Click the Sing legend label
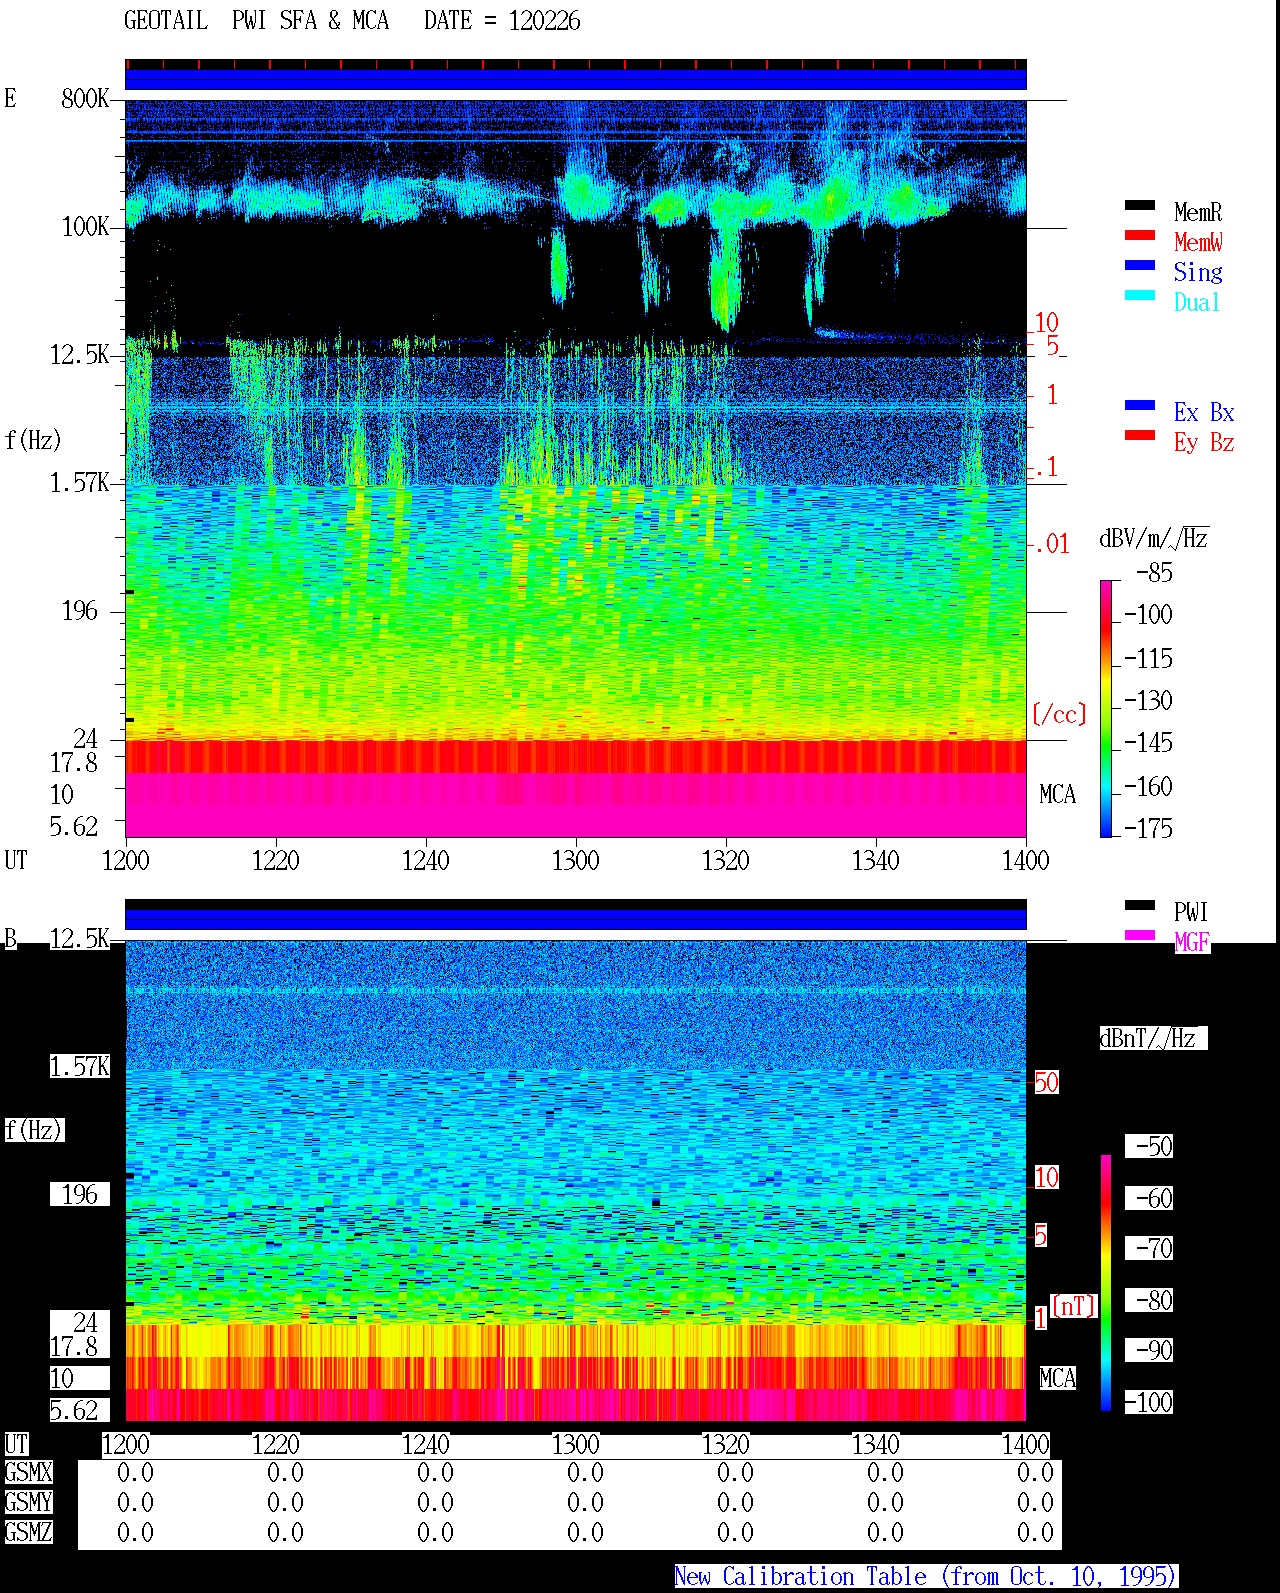Screen dimensions: 1280x1593 pos(1198,272)
